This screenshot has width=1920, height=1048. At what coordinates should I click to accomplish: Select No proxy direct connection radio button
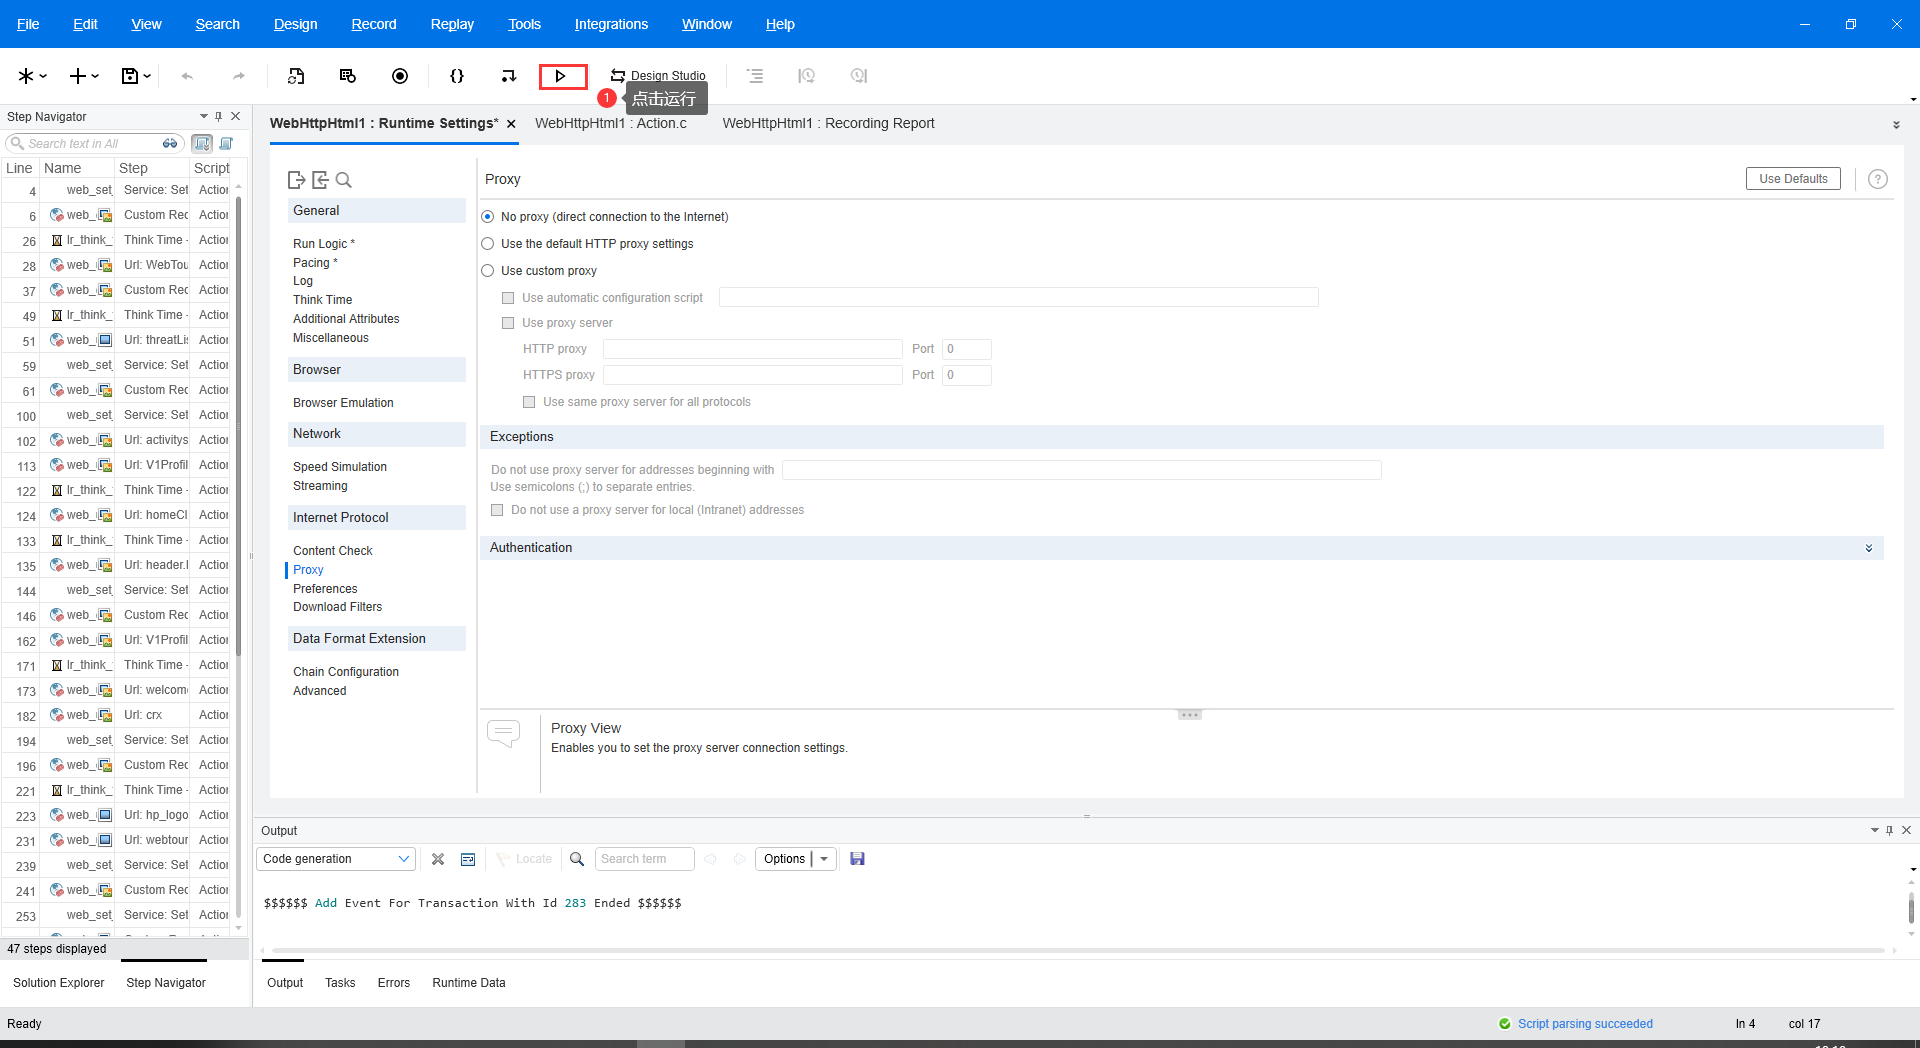(x=488, y=217)
